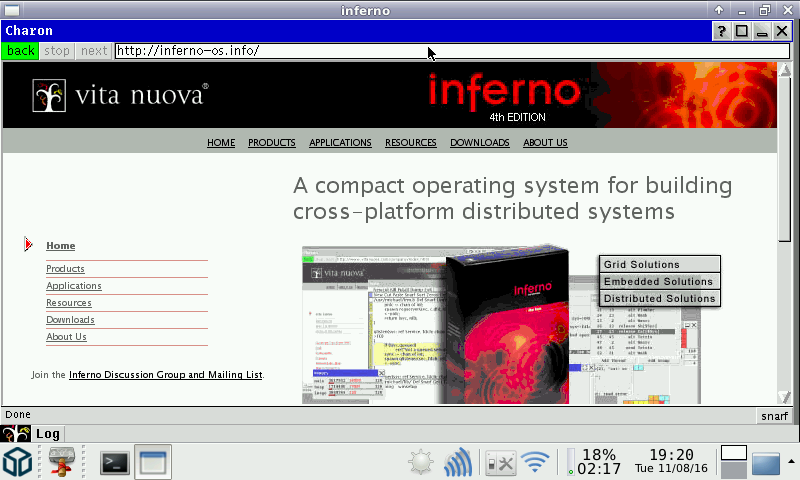This screenshot has height=480, width=800.
Task: Click the Inferno logo start icon
Action: point(16,433)
